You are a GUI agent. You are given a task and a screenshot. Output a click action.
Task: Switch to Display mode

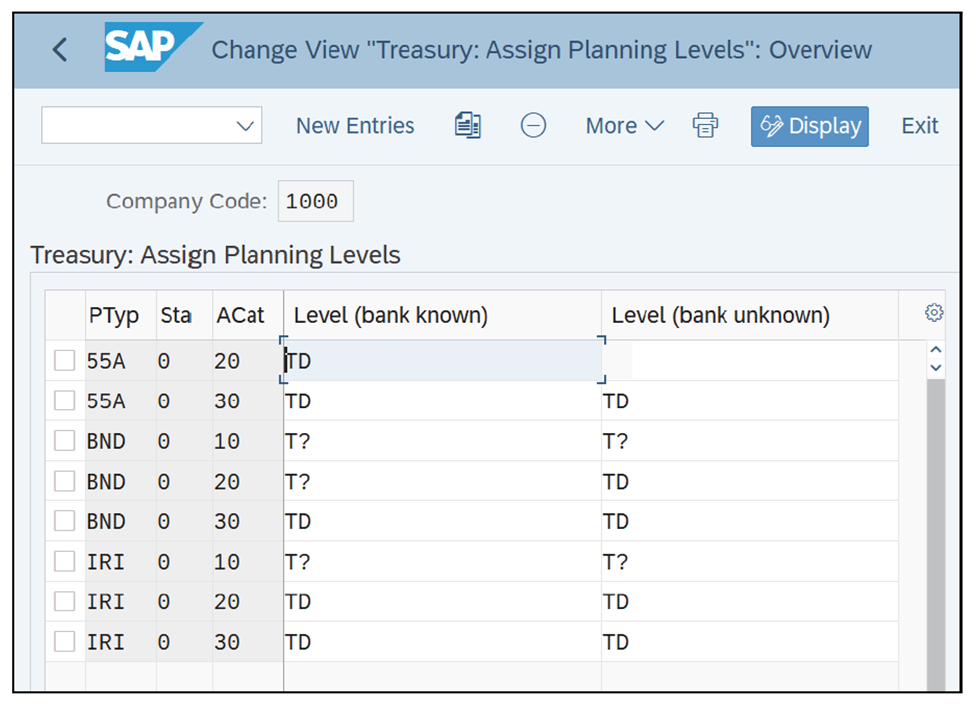[809, 126]
